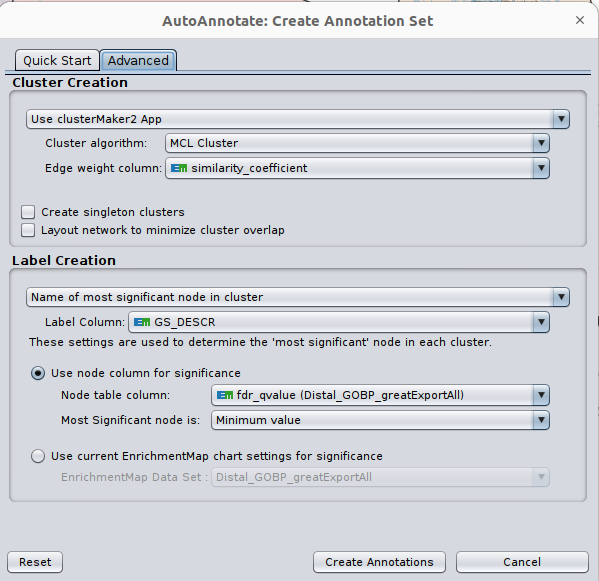
Task: Cancel the annotation set dialog
Action: pos(522,562)
